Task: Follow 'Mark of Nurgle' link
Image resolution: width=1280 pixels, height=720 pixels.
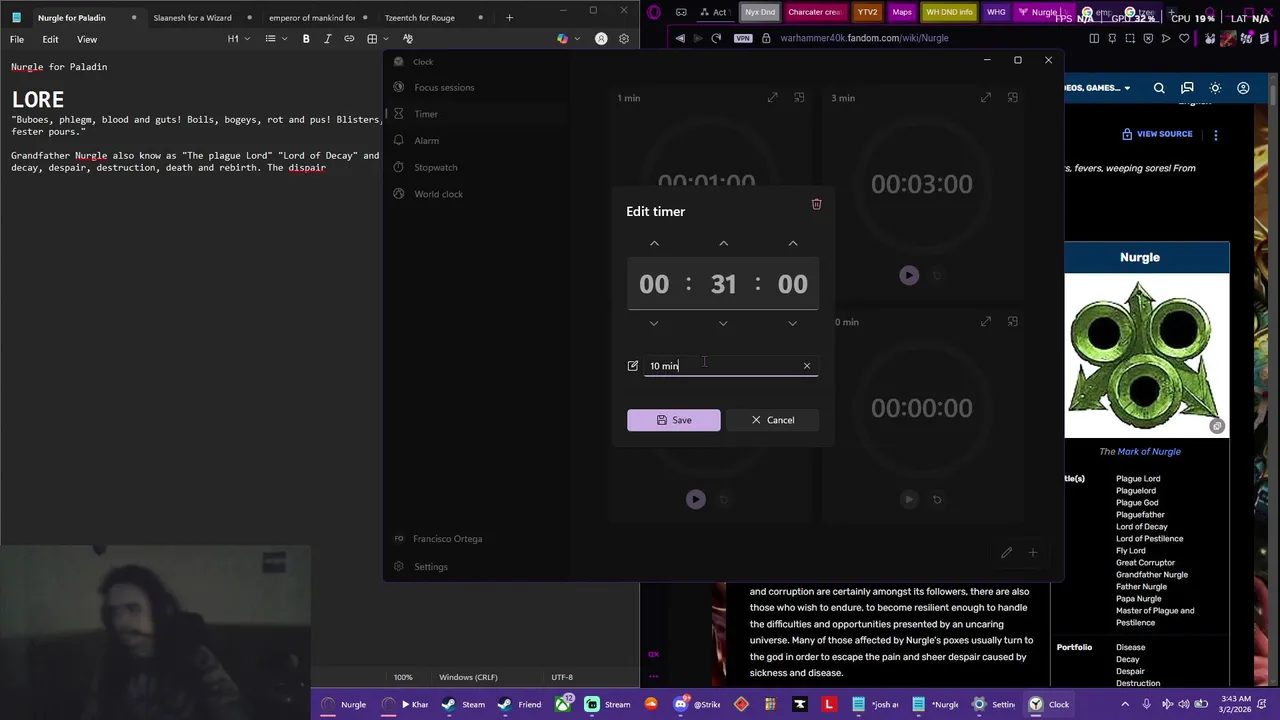Action: click(x=1148, y=451)
